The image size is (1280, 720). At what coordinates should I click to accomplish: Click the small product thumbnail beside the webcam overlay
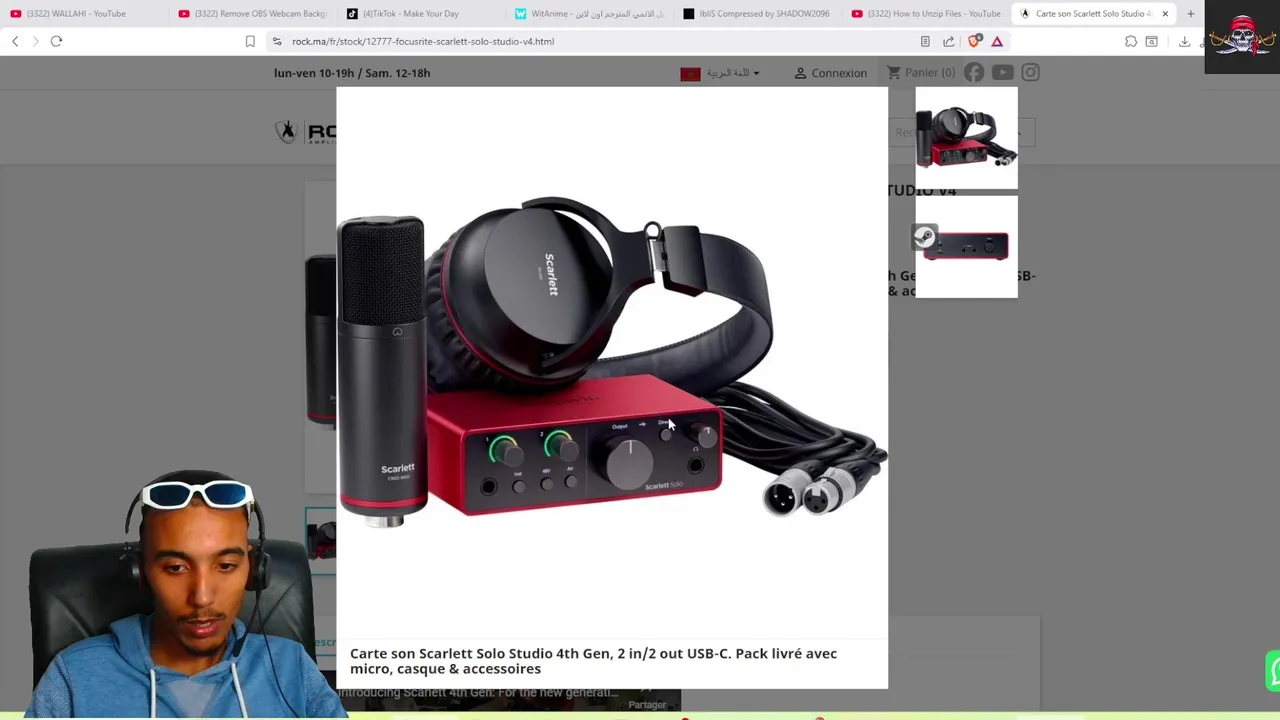(321, 540)
